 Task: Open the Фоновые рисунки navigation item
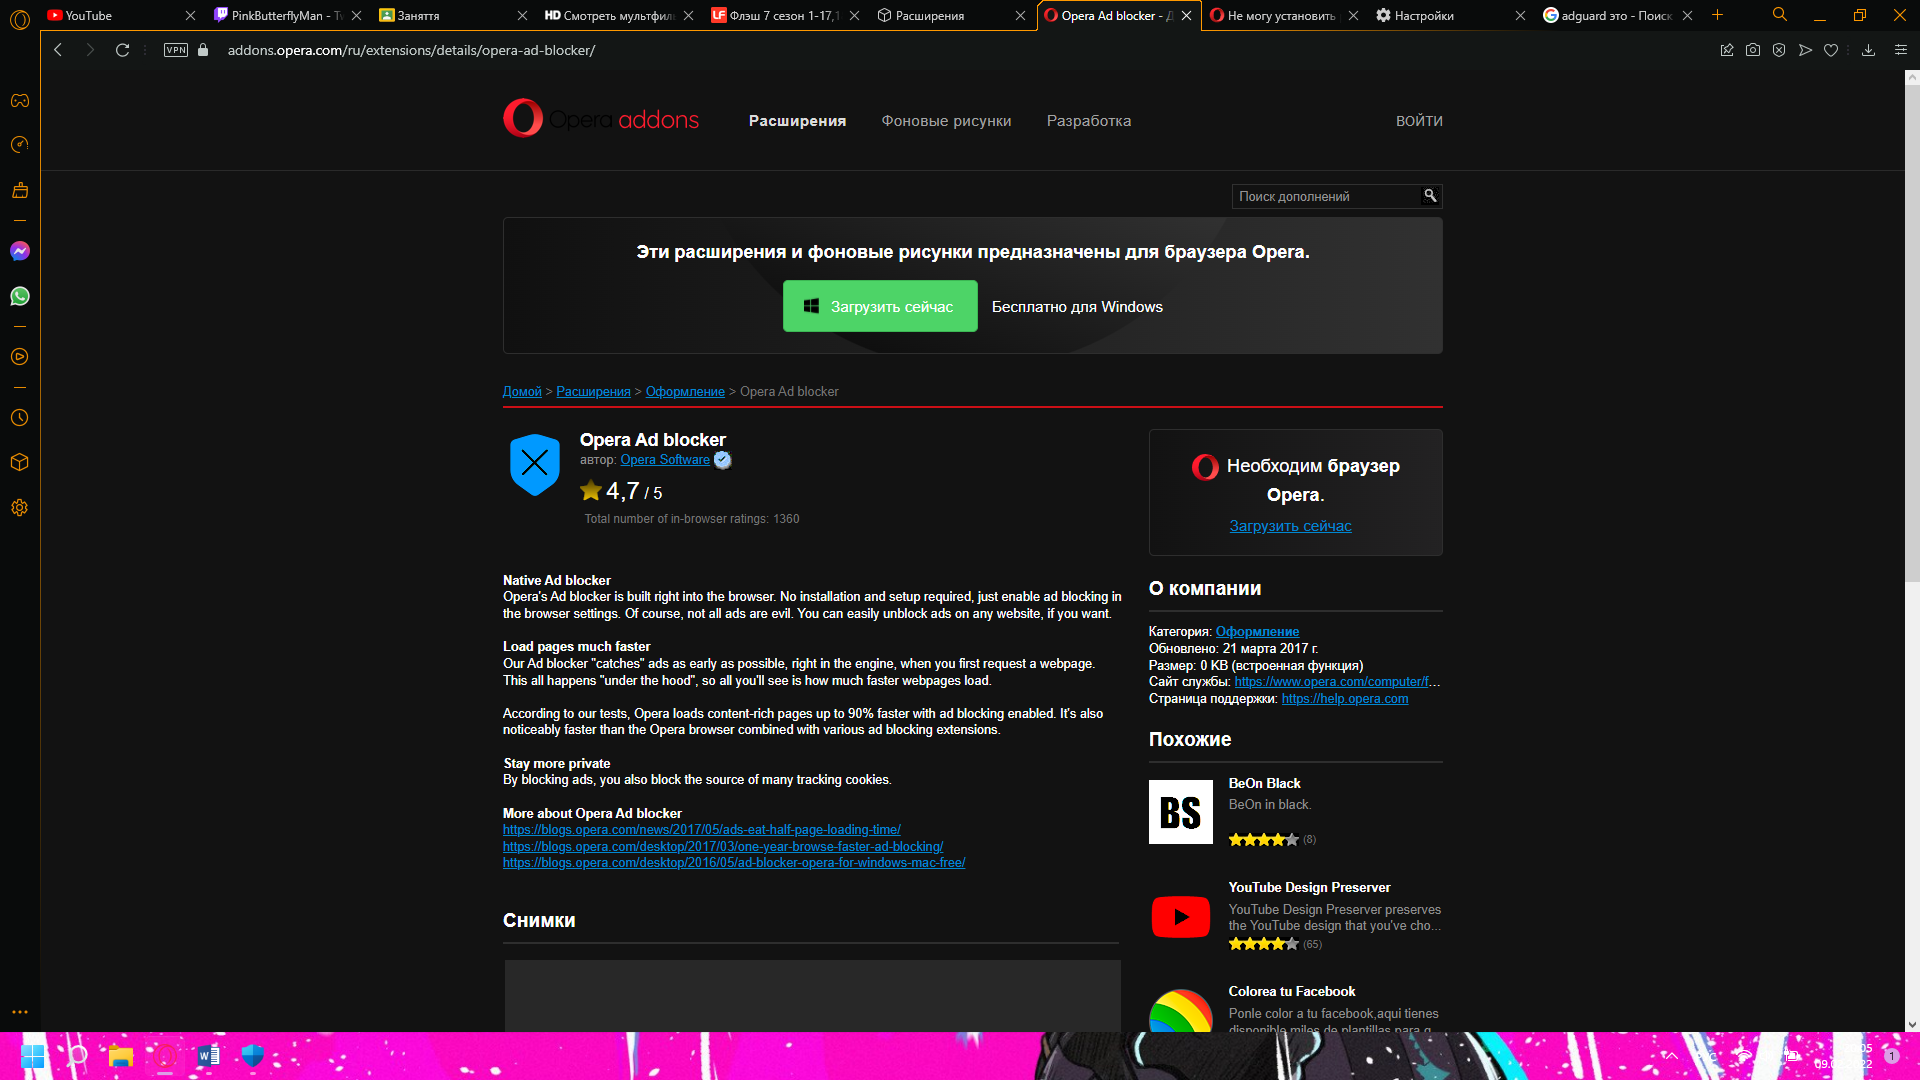pyautogui.click(x=946, y=121)
